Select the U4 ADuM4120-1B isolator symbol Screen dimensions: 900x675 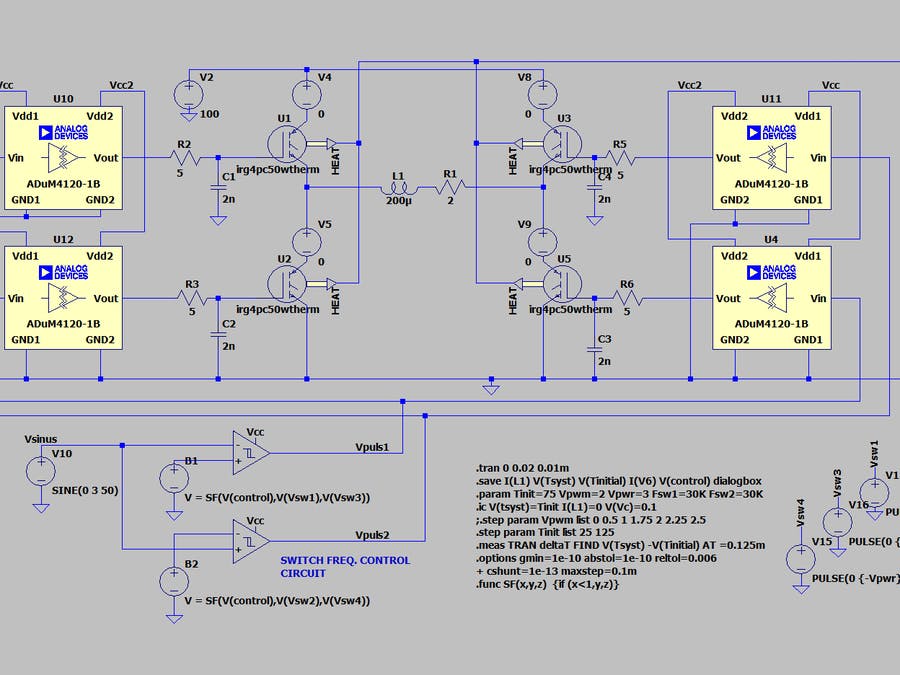(770, 300)
